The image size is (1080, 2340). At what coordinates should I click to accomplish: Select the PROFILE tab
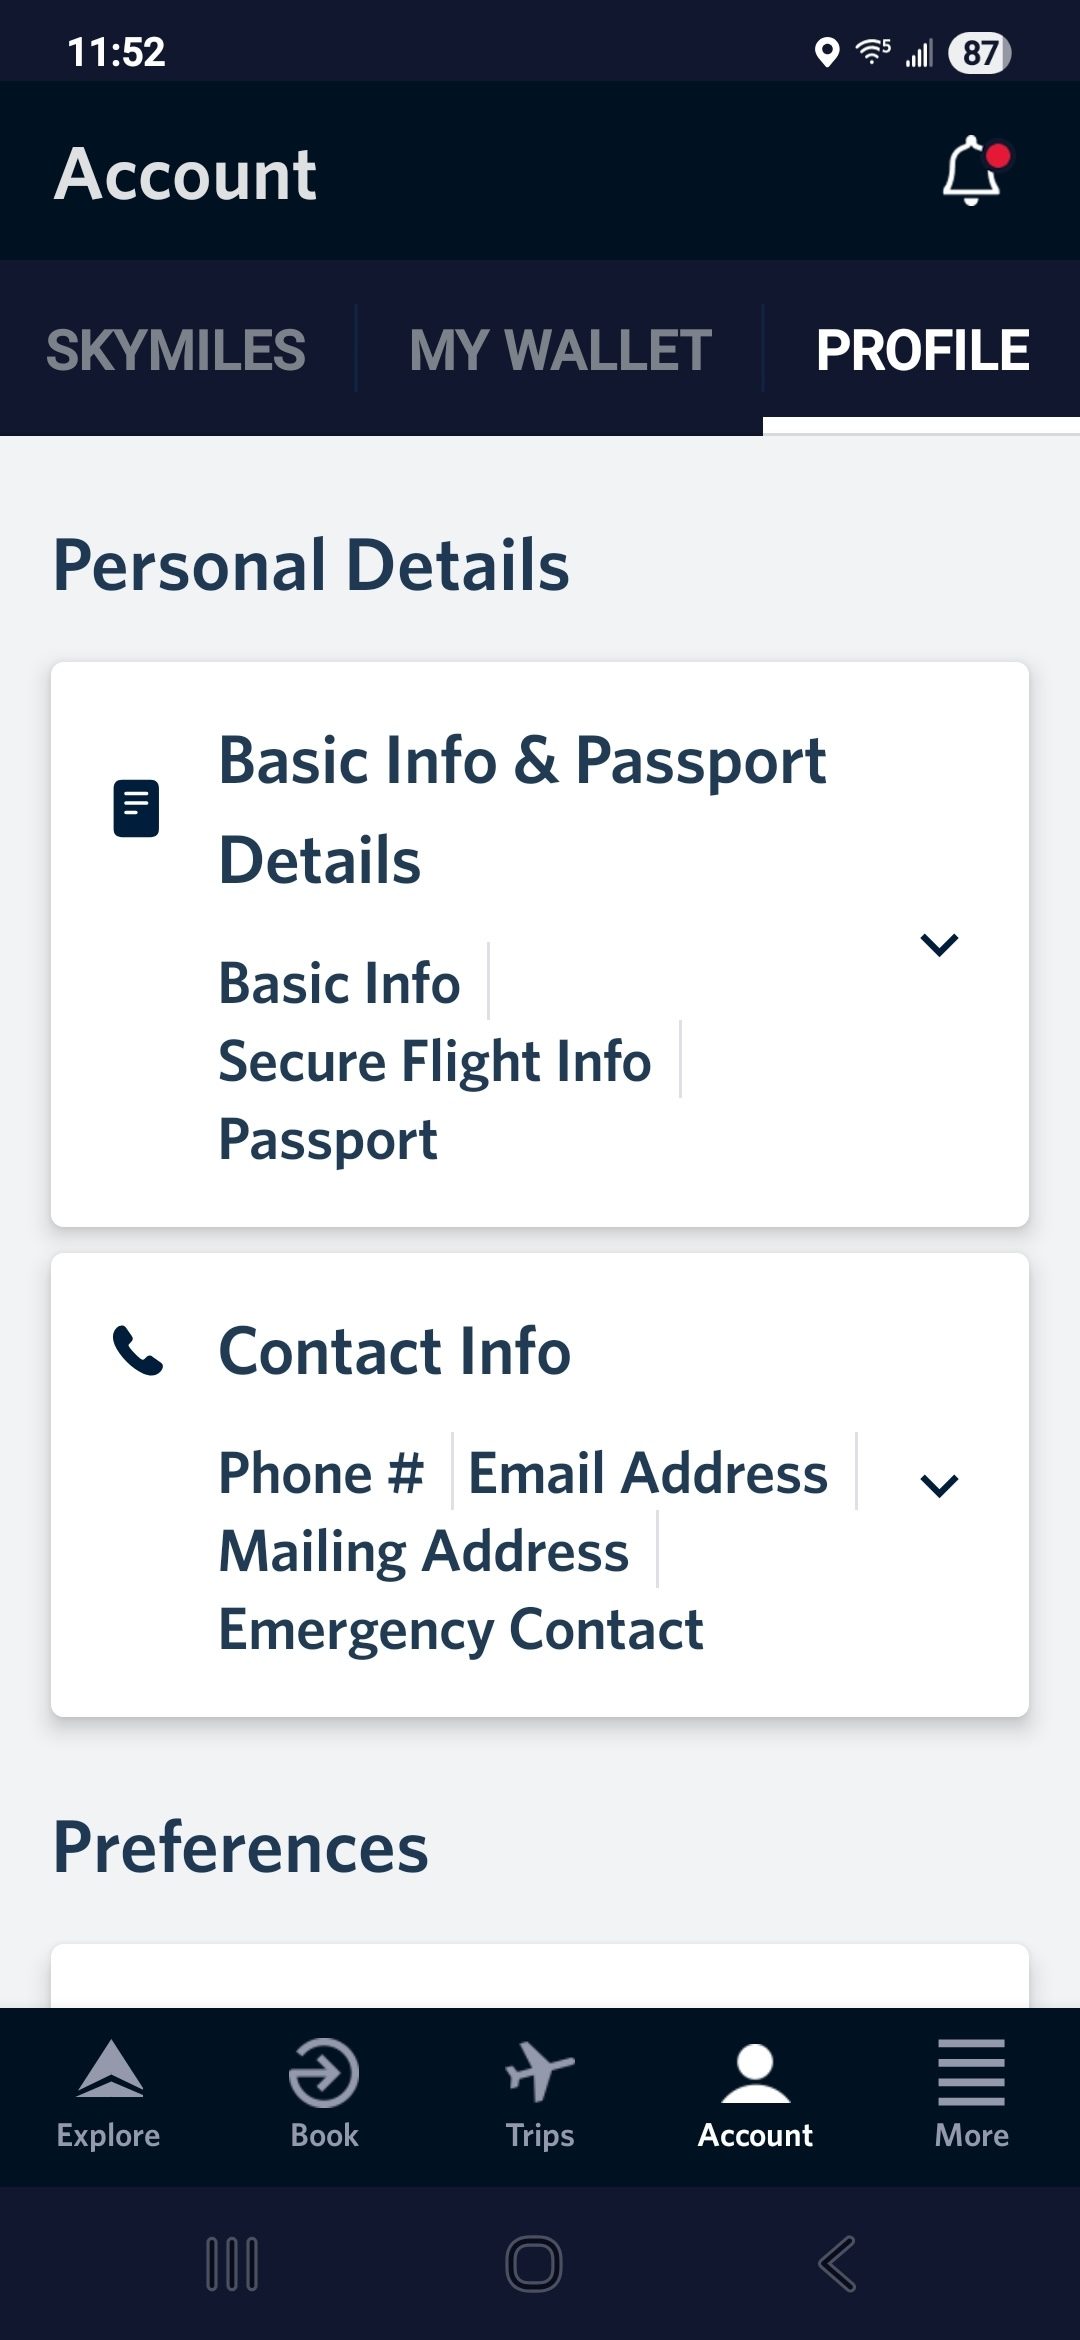click(x=922, y=350)
